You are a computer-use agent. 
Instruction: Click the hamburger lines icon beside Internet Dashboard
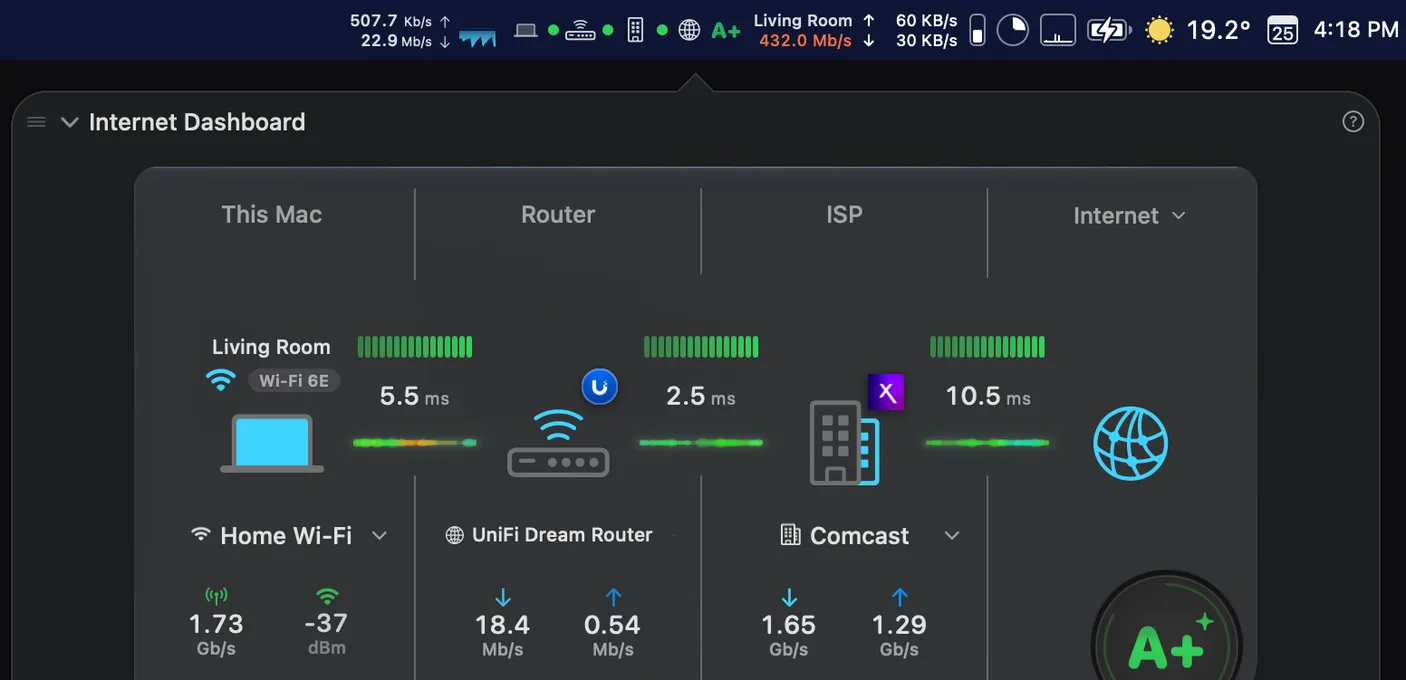(37, 122)
